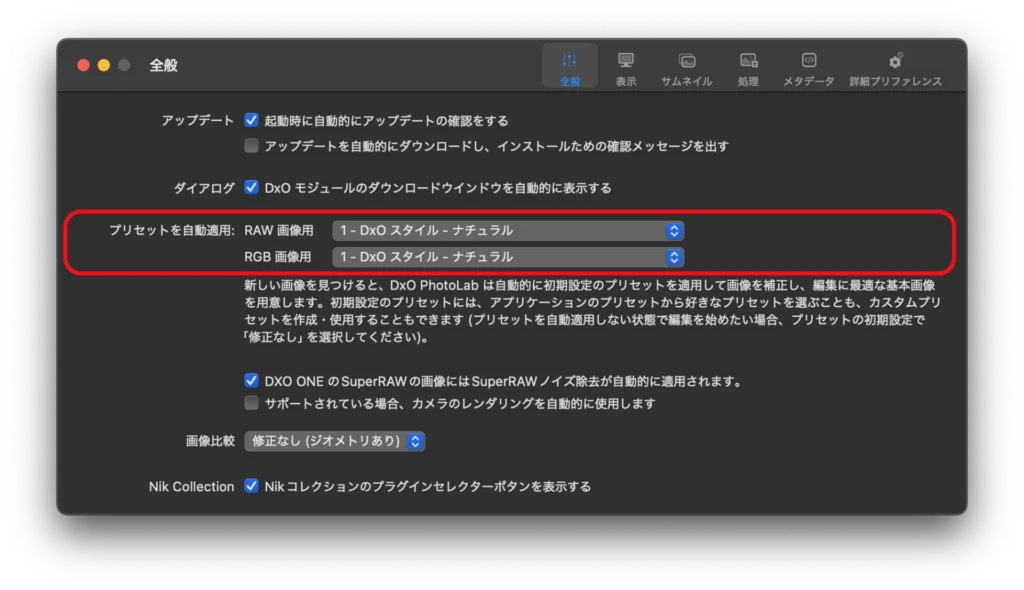
Task: Switch to the メタデータ tab label
Action: (808, 82)
